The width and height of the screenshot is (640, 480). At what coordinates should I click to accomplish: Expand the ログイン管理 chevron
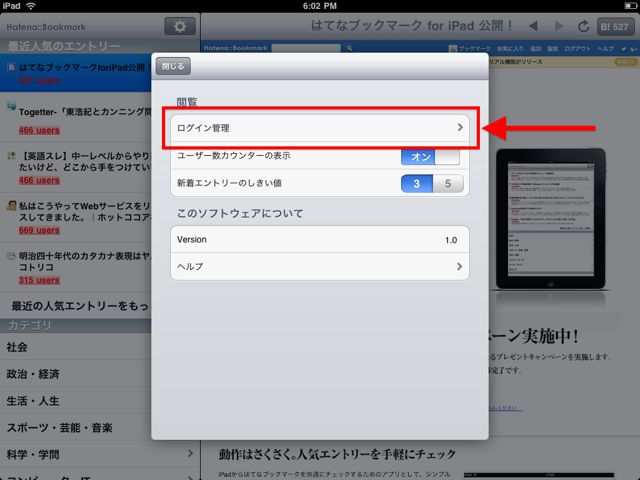click(460, 128)
